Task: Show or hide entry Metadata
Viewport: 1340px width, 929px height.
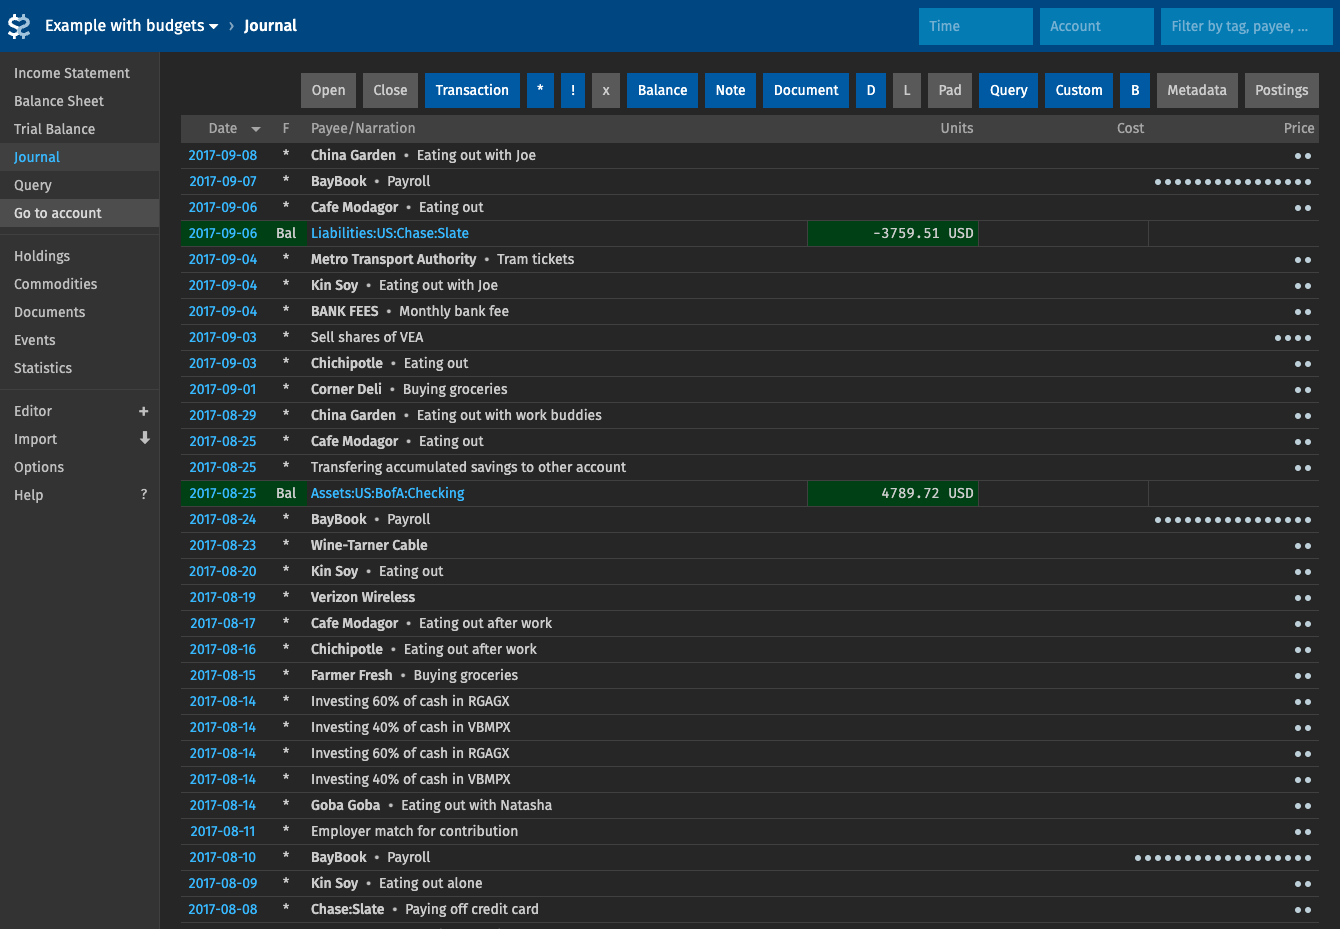Action: coord(1197,90)
